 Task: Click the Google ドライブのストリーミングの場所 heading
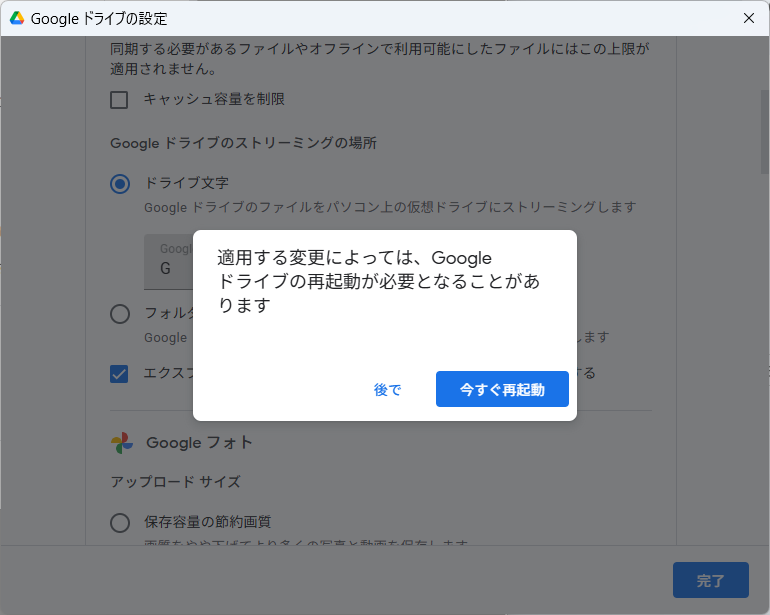[243, 143]
